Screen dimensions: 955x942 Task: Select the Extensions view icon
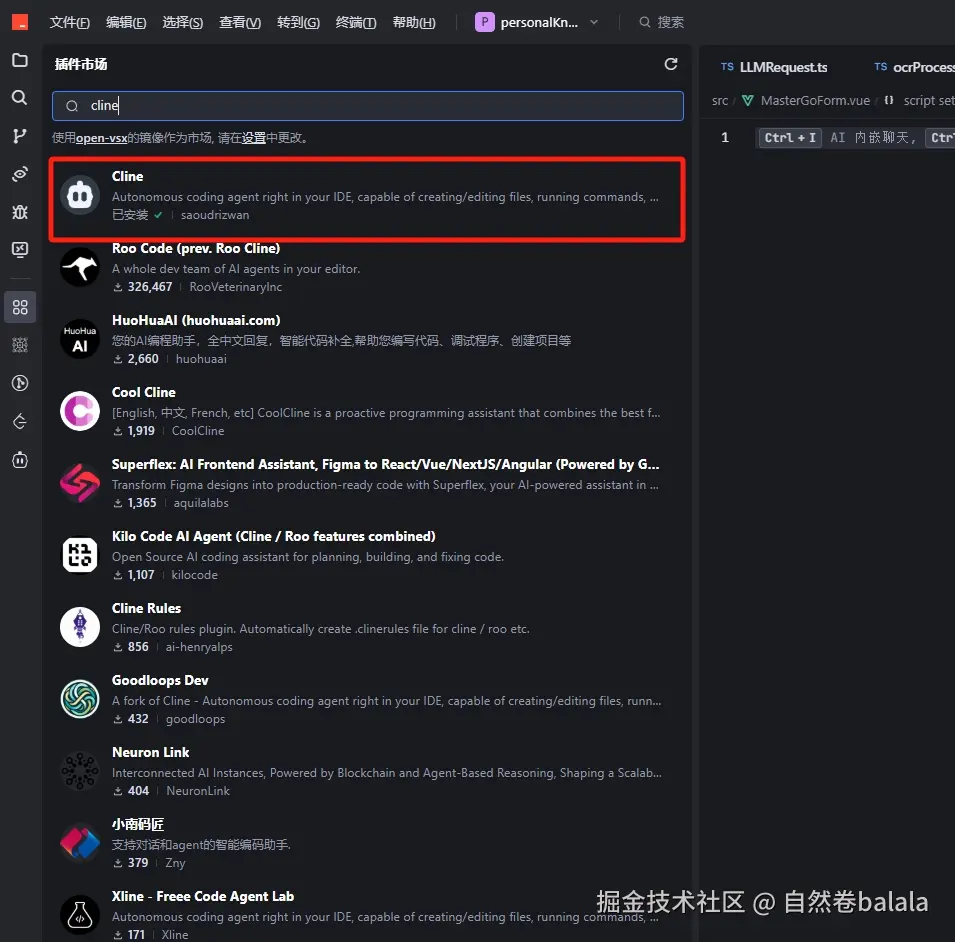pos(20,307)
